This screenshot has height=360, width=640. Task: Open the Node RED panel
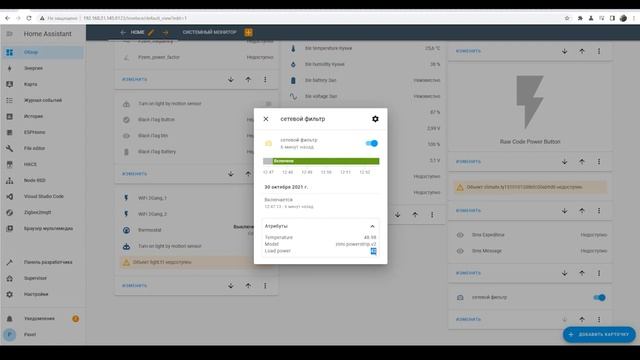43,180
